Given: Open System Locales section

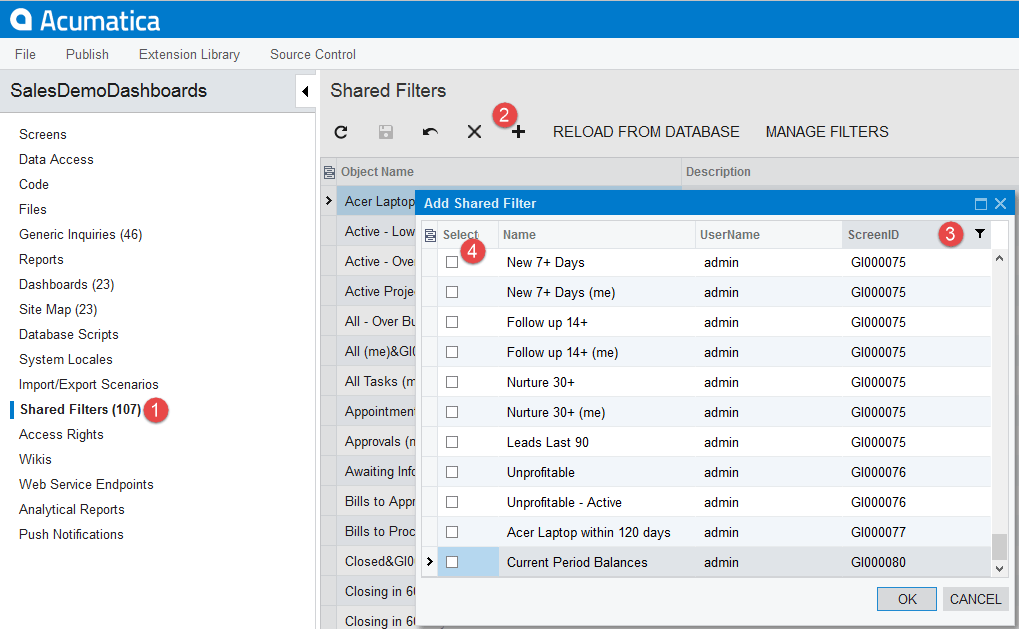Looking at the screenshot, I should (66, 359).
